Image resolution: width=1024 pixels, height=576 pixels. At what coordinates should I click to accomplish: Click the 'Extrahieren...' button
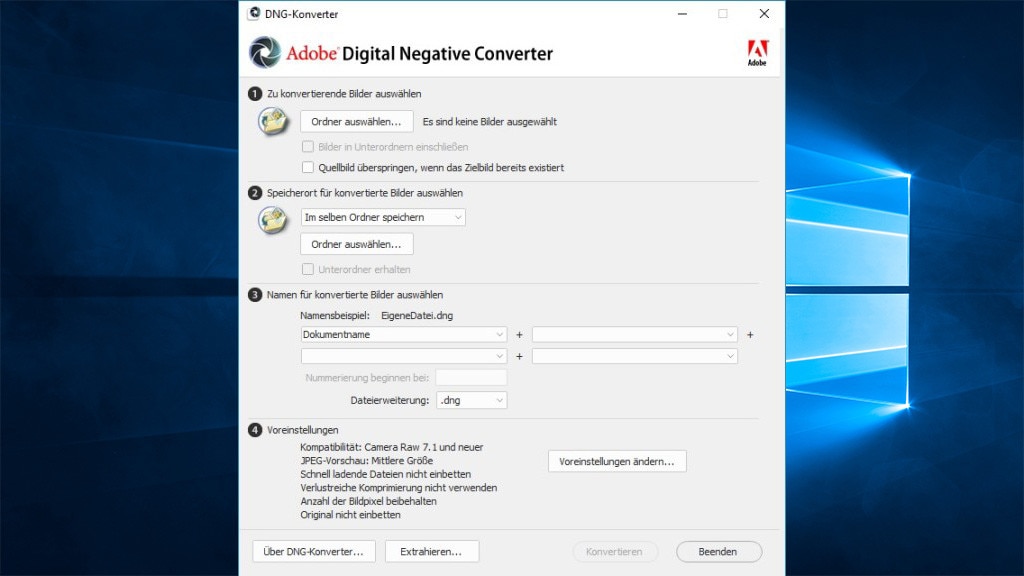click(432, 551)
